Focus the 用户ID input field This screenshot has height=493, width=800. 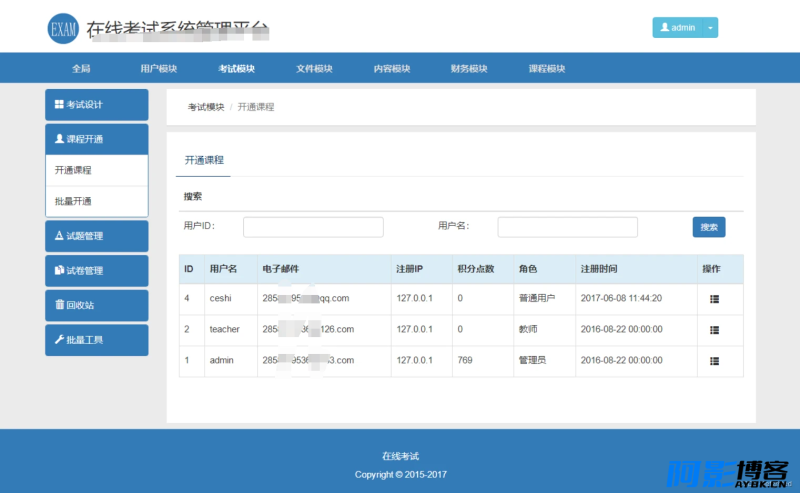tap(313, 227)
